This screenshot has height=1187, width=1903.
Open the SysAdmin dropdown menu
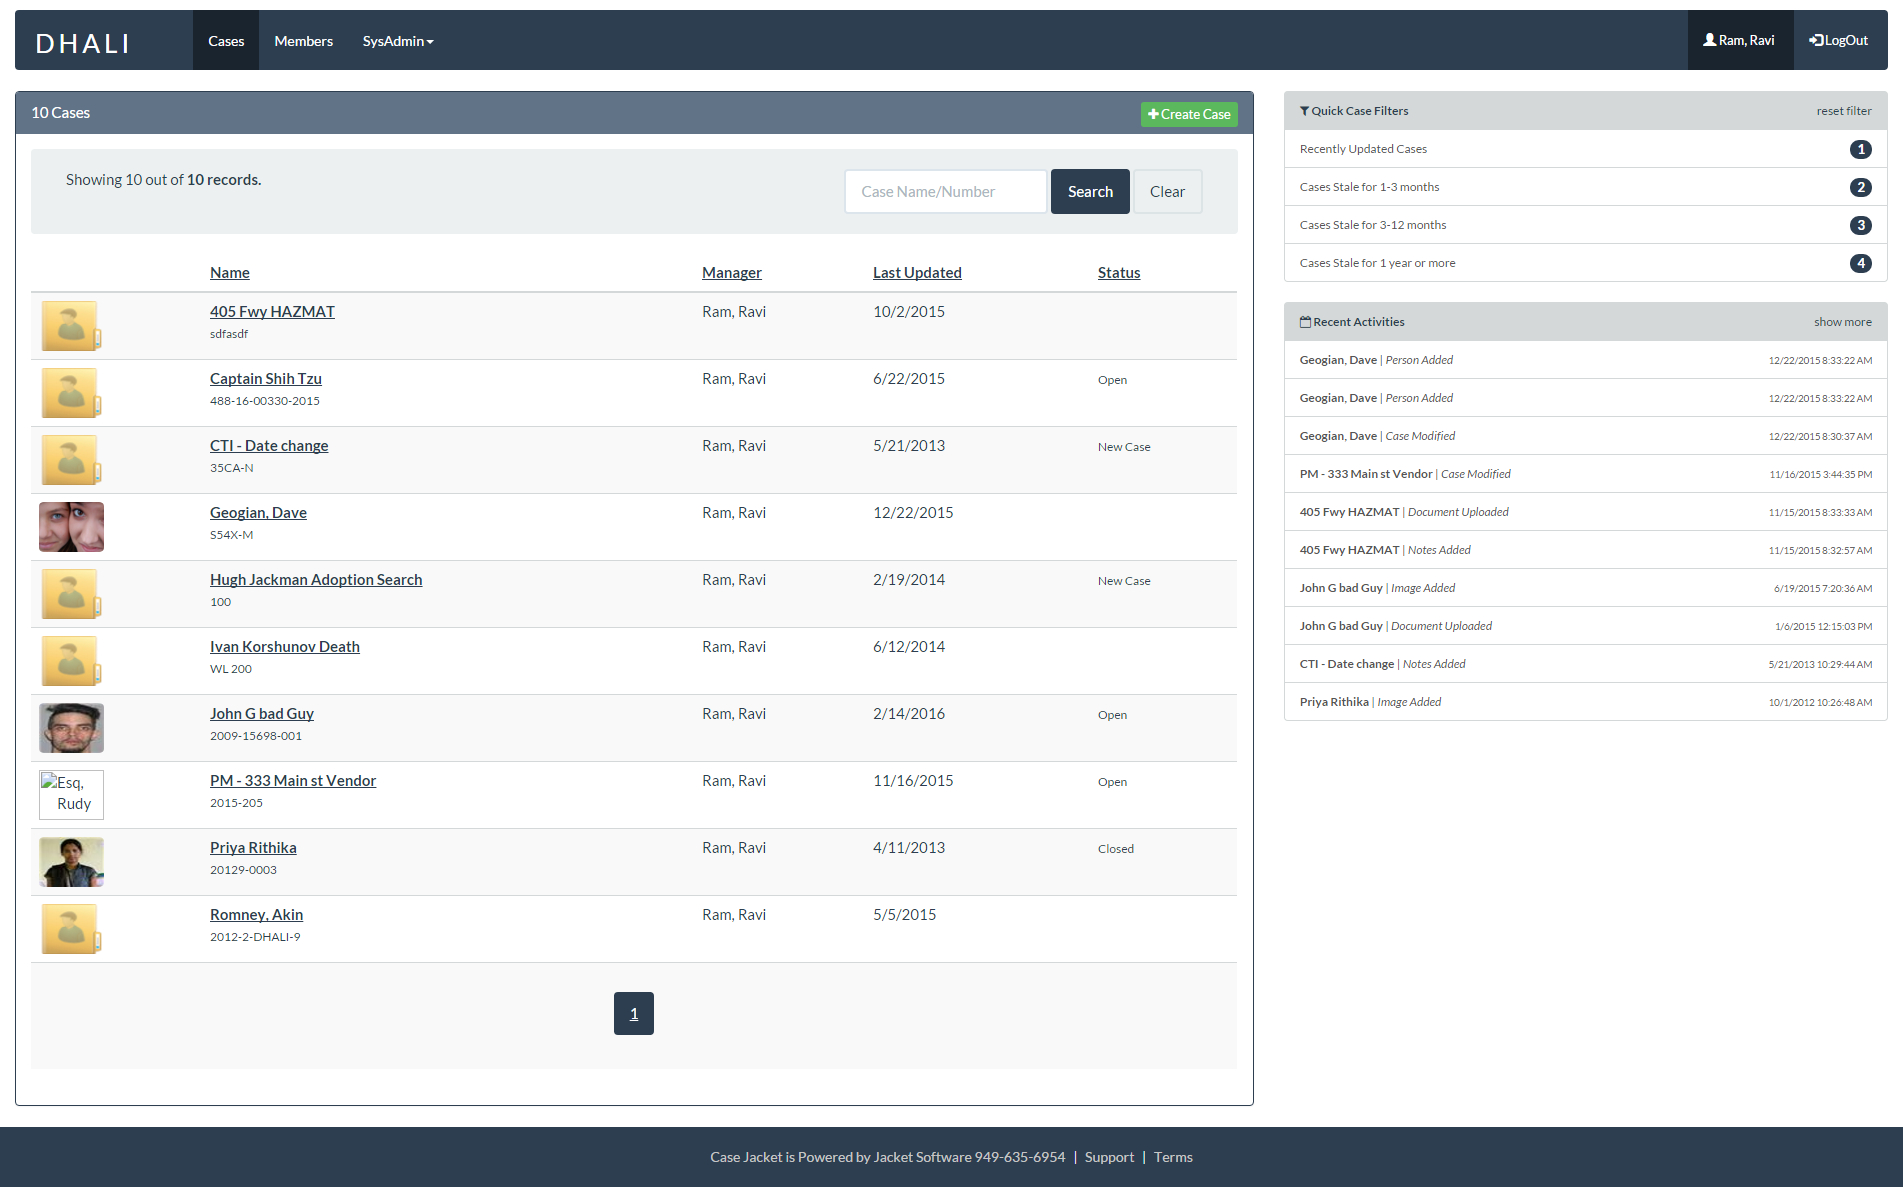[x=397, y=40]
